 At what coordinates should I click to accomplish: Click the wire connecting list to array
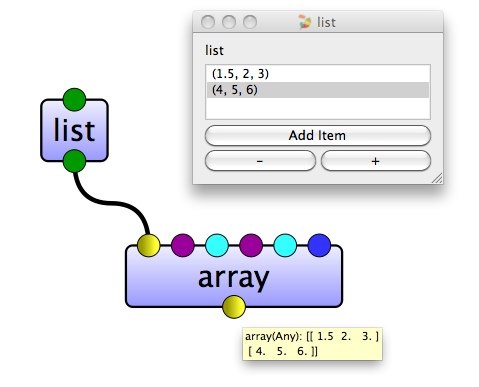click(x=112, y=202)
